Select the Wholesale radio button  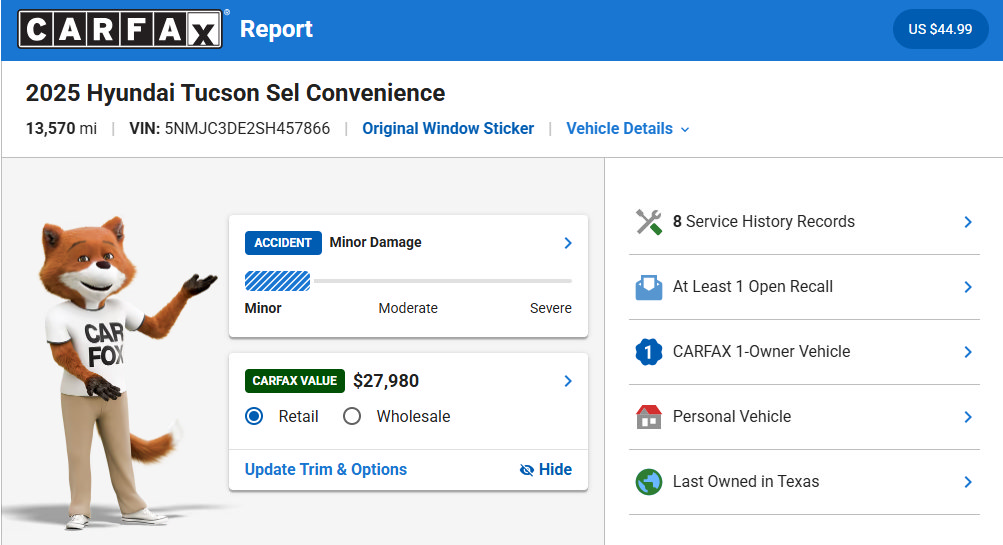(352, 416)
